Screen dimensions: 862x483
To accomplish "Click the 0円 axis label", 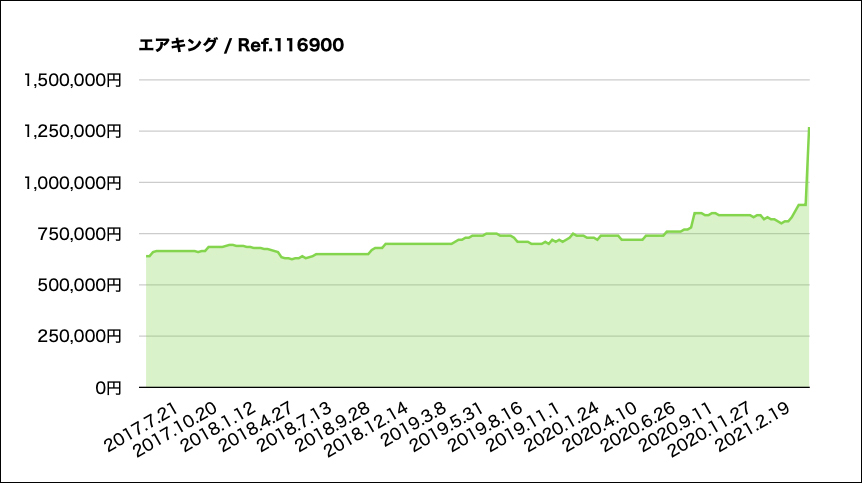I will (x=108, y=388).
